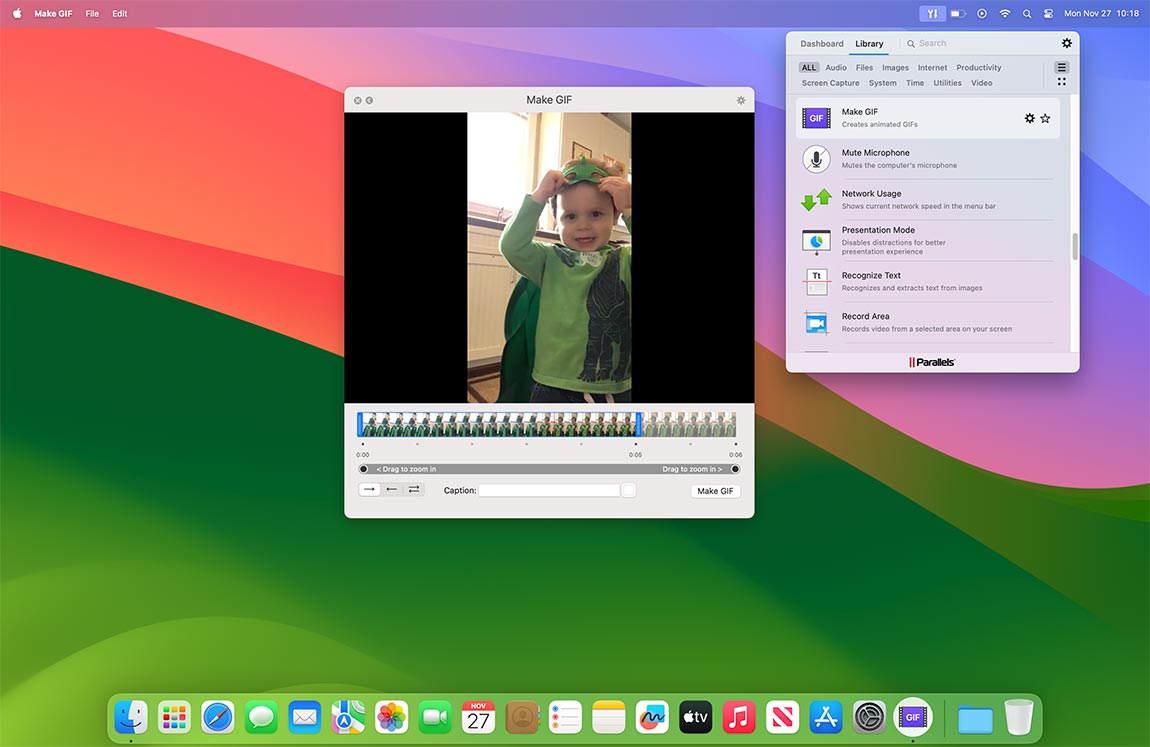Switch Library to grid view
The width and height of the screenshot is (1150, 747).
tap(1061, 81)
